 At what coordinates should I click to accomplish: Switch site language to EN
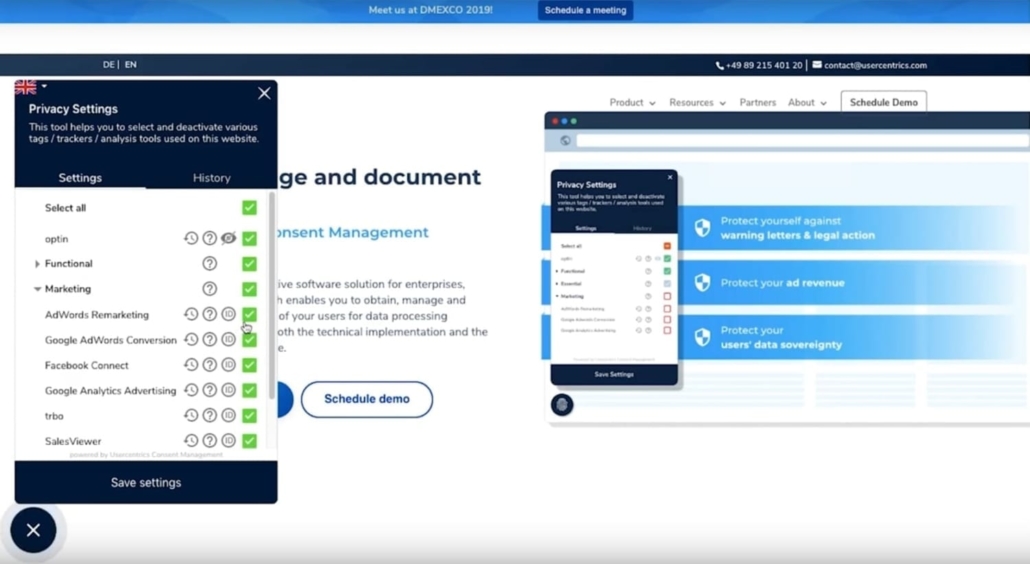click(x=131, y=64)
